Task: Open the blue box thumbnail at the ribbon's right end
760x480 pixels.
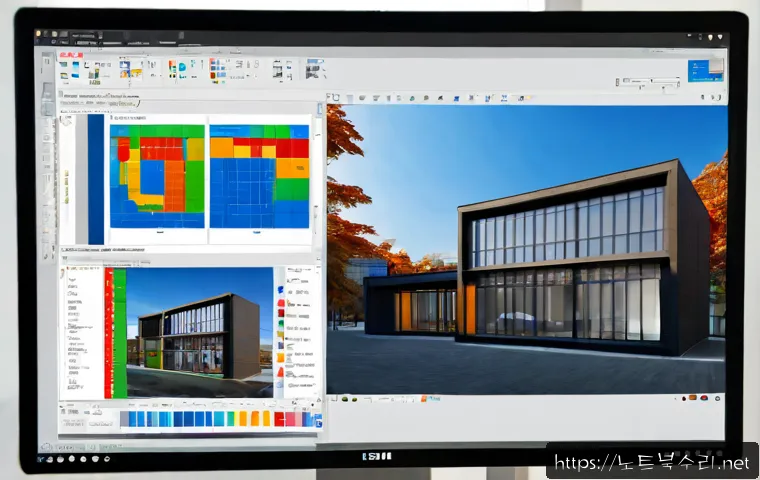Action: pos(705,71)
